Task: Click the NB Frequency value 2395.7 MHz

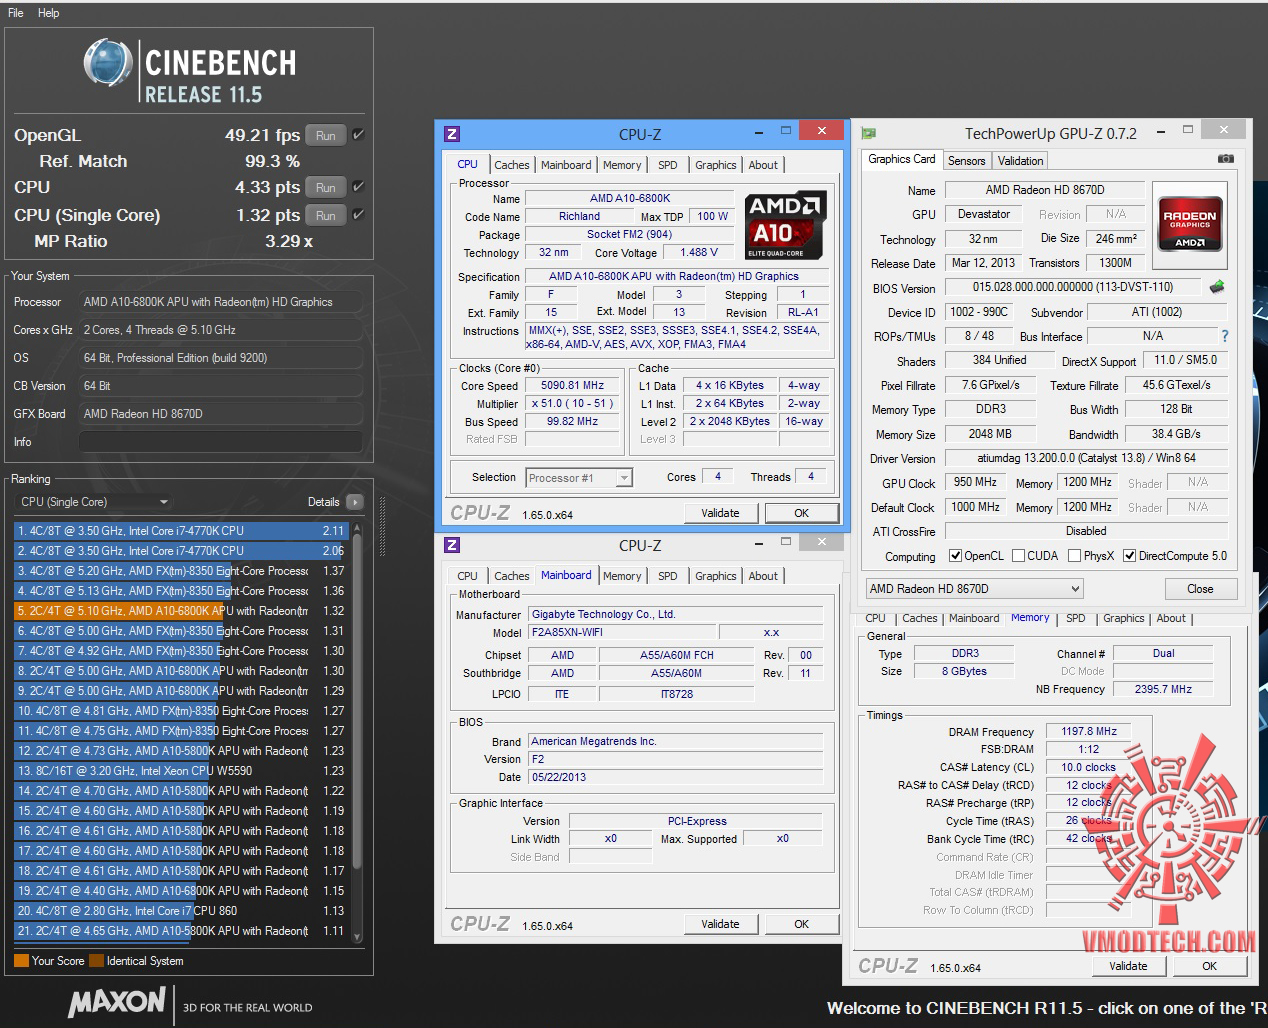Action: tap(1163, 689)
